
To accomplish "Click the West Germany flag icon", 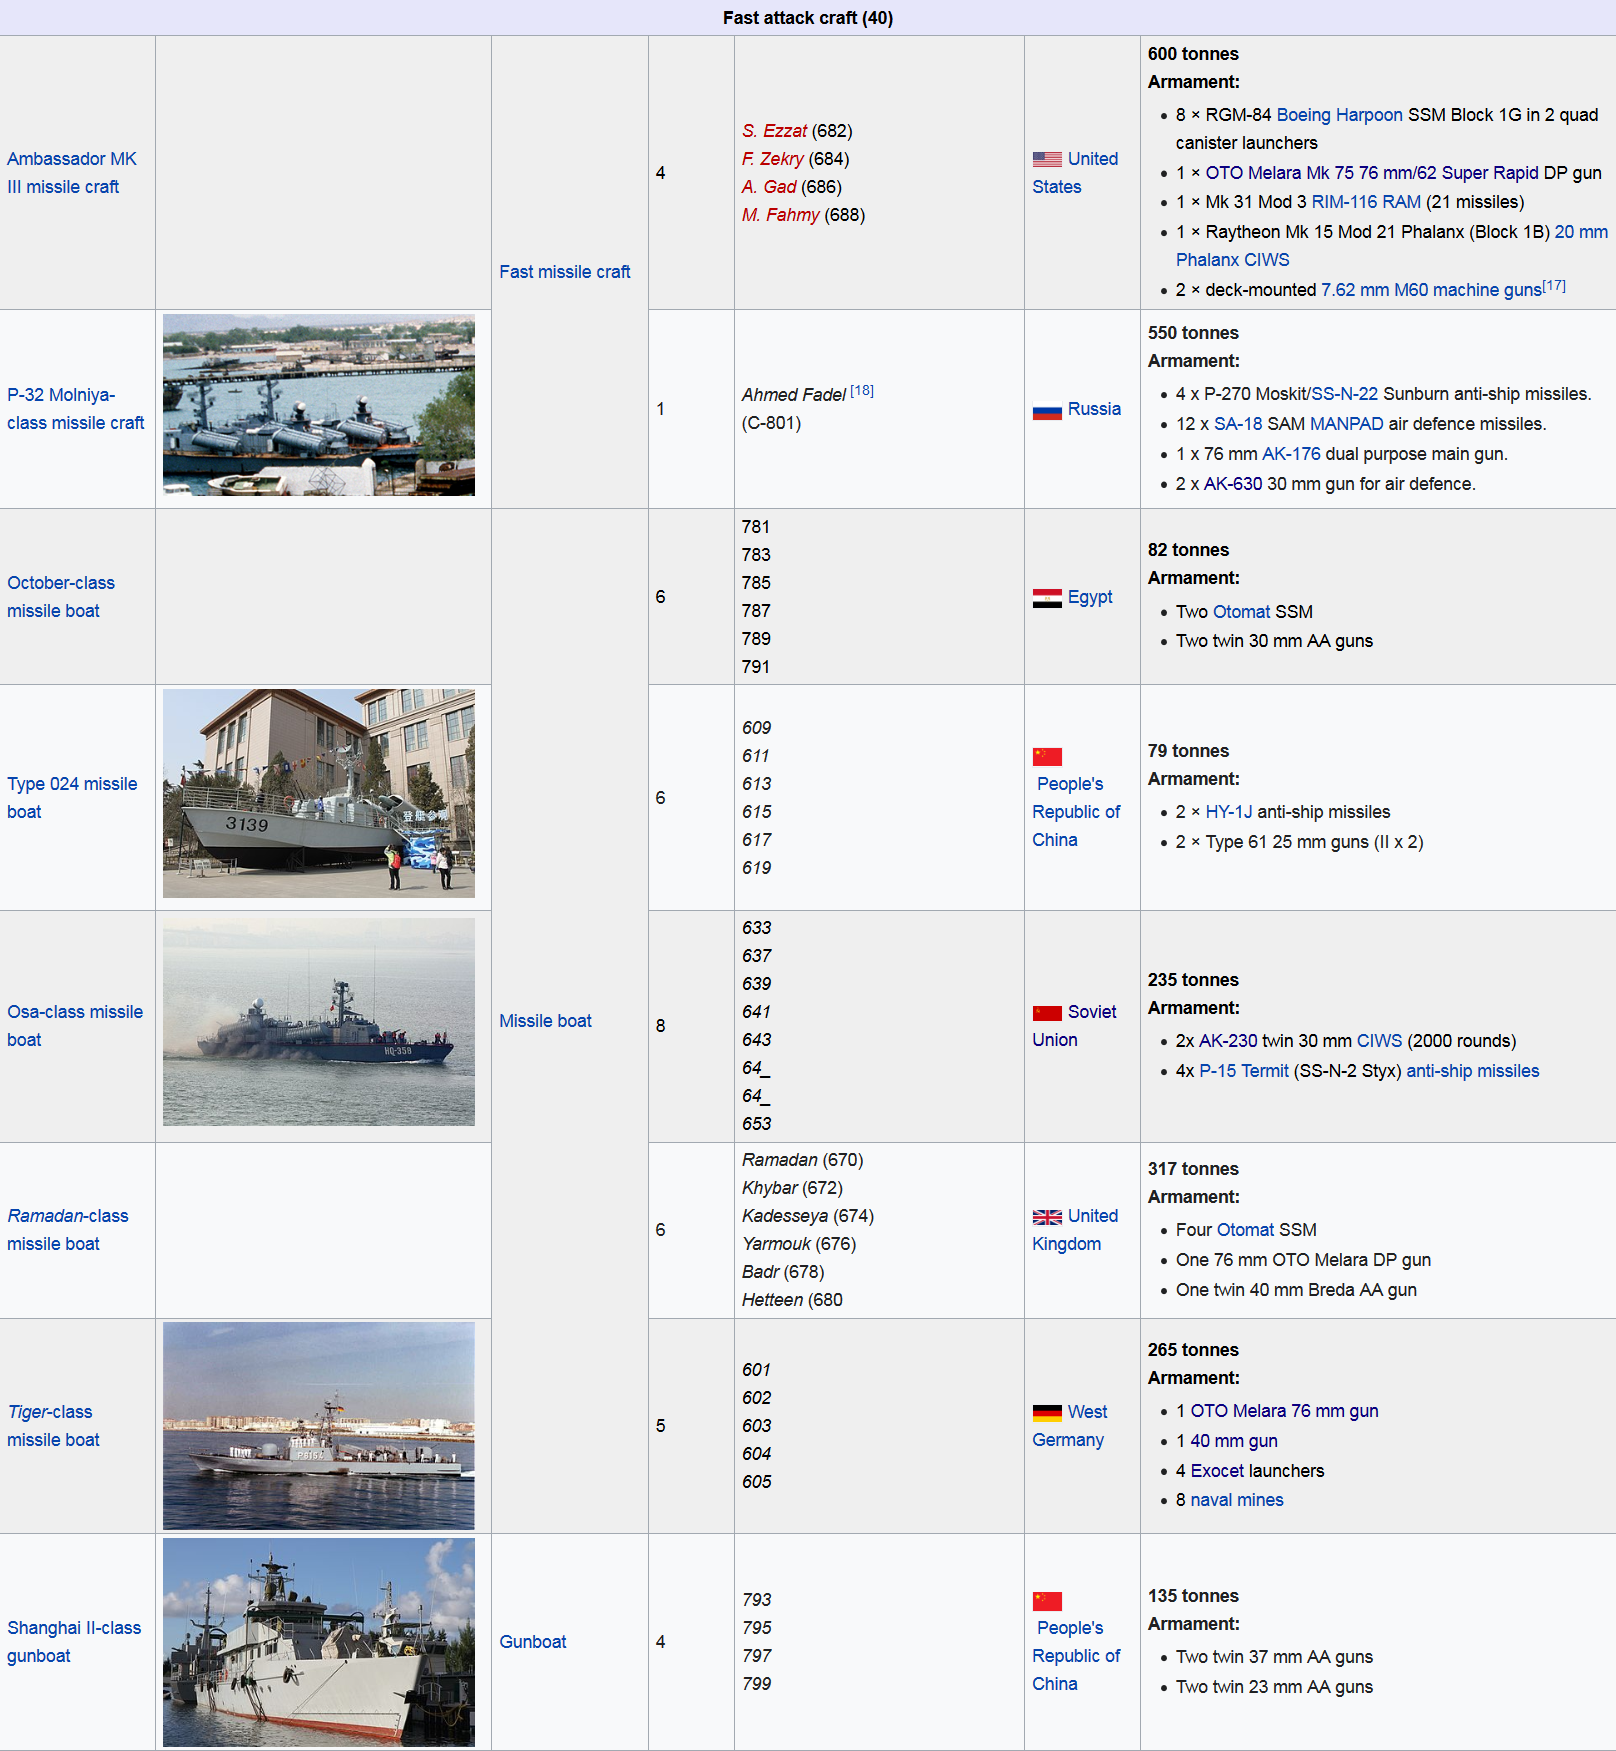I will point(1047,1413).
